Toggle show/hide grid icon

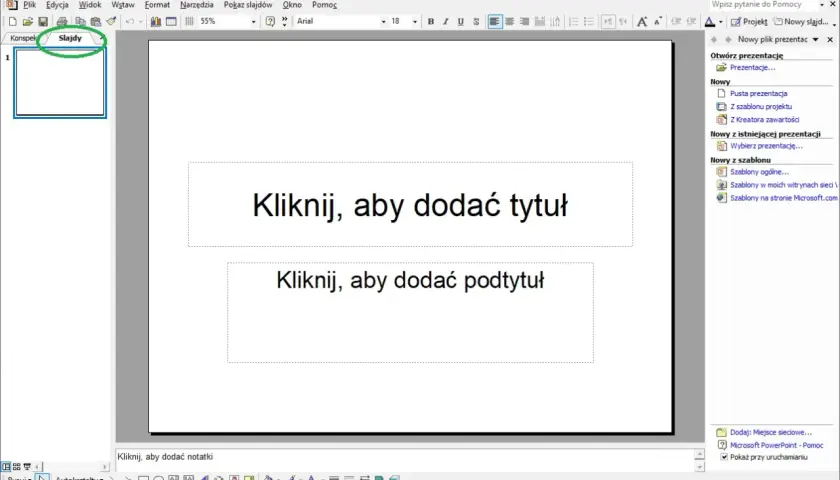click(x=189, y=22)
